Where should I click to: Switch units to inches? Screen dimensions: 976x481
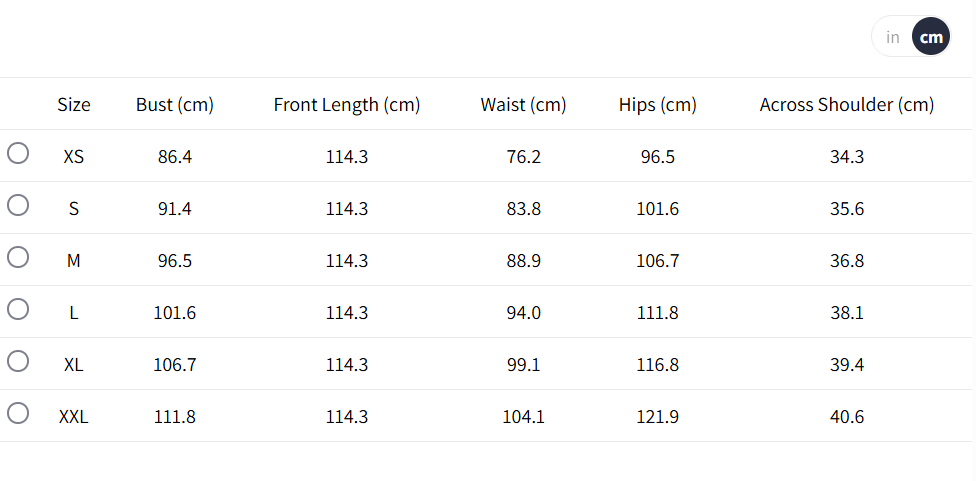893,37
